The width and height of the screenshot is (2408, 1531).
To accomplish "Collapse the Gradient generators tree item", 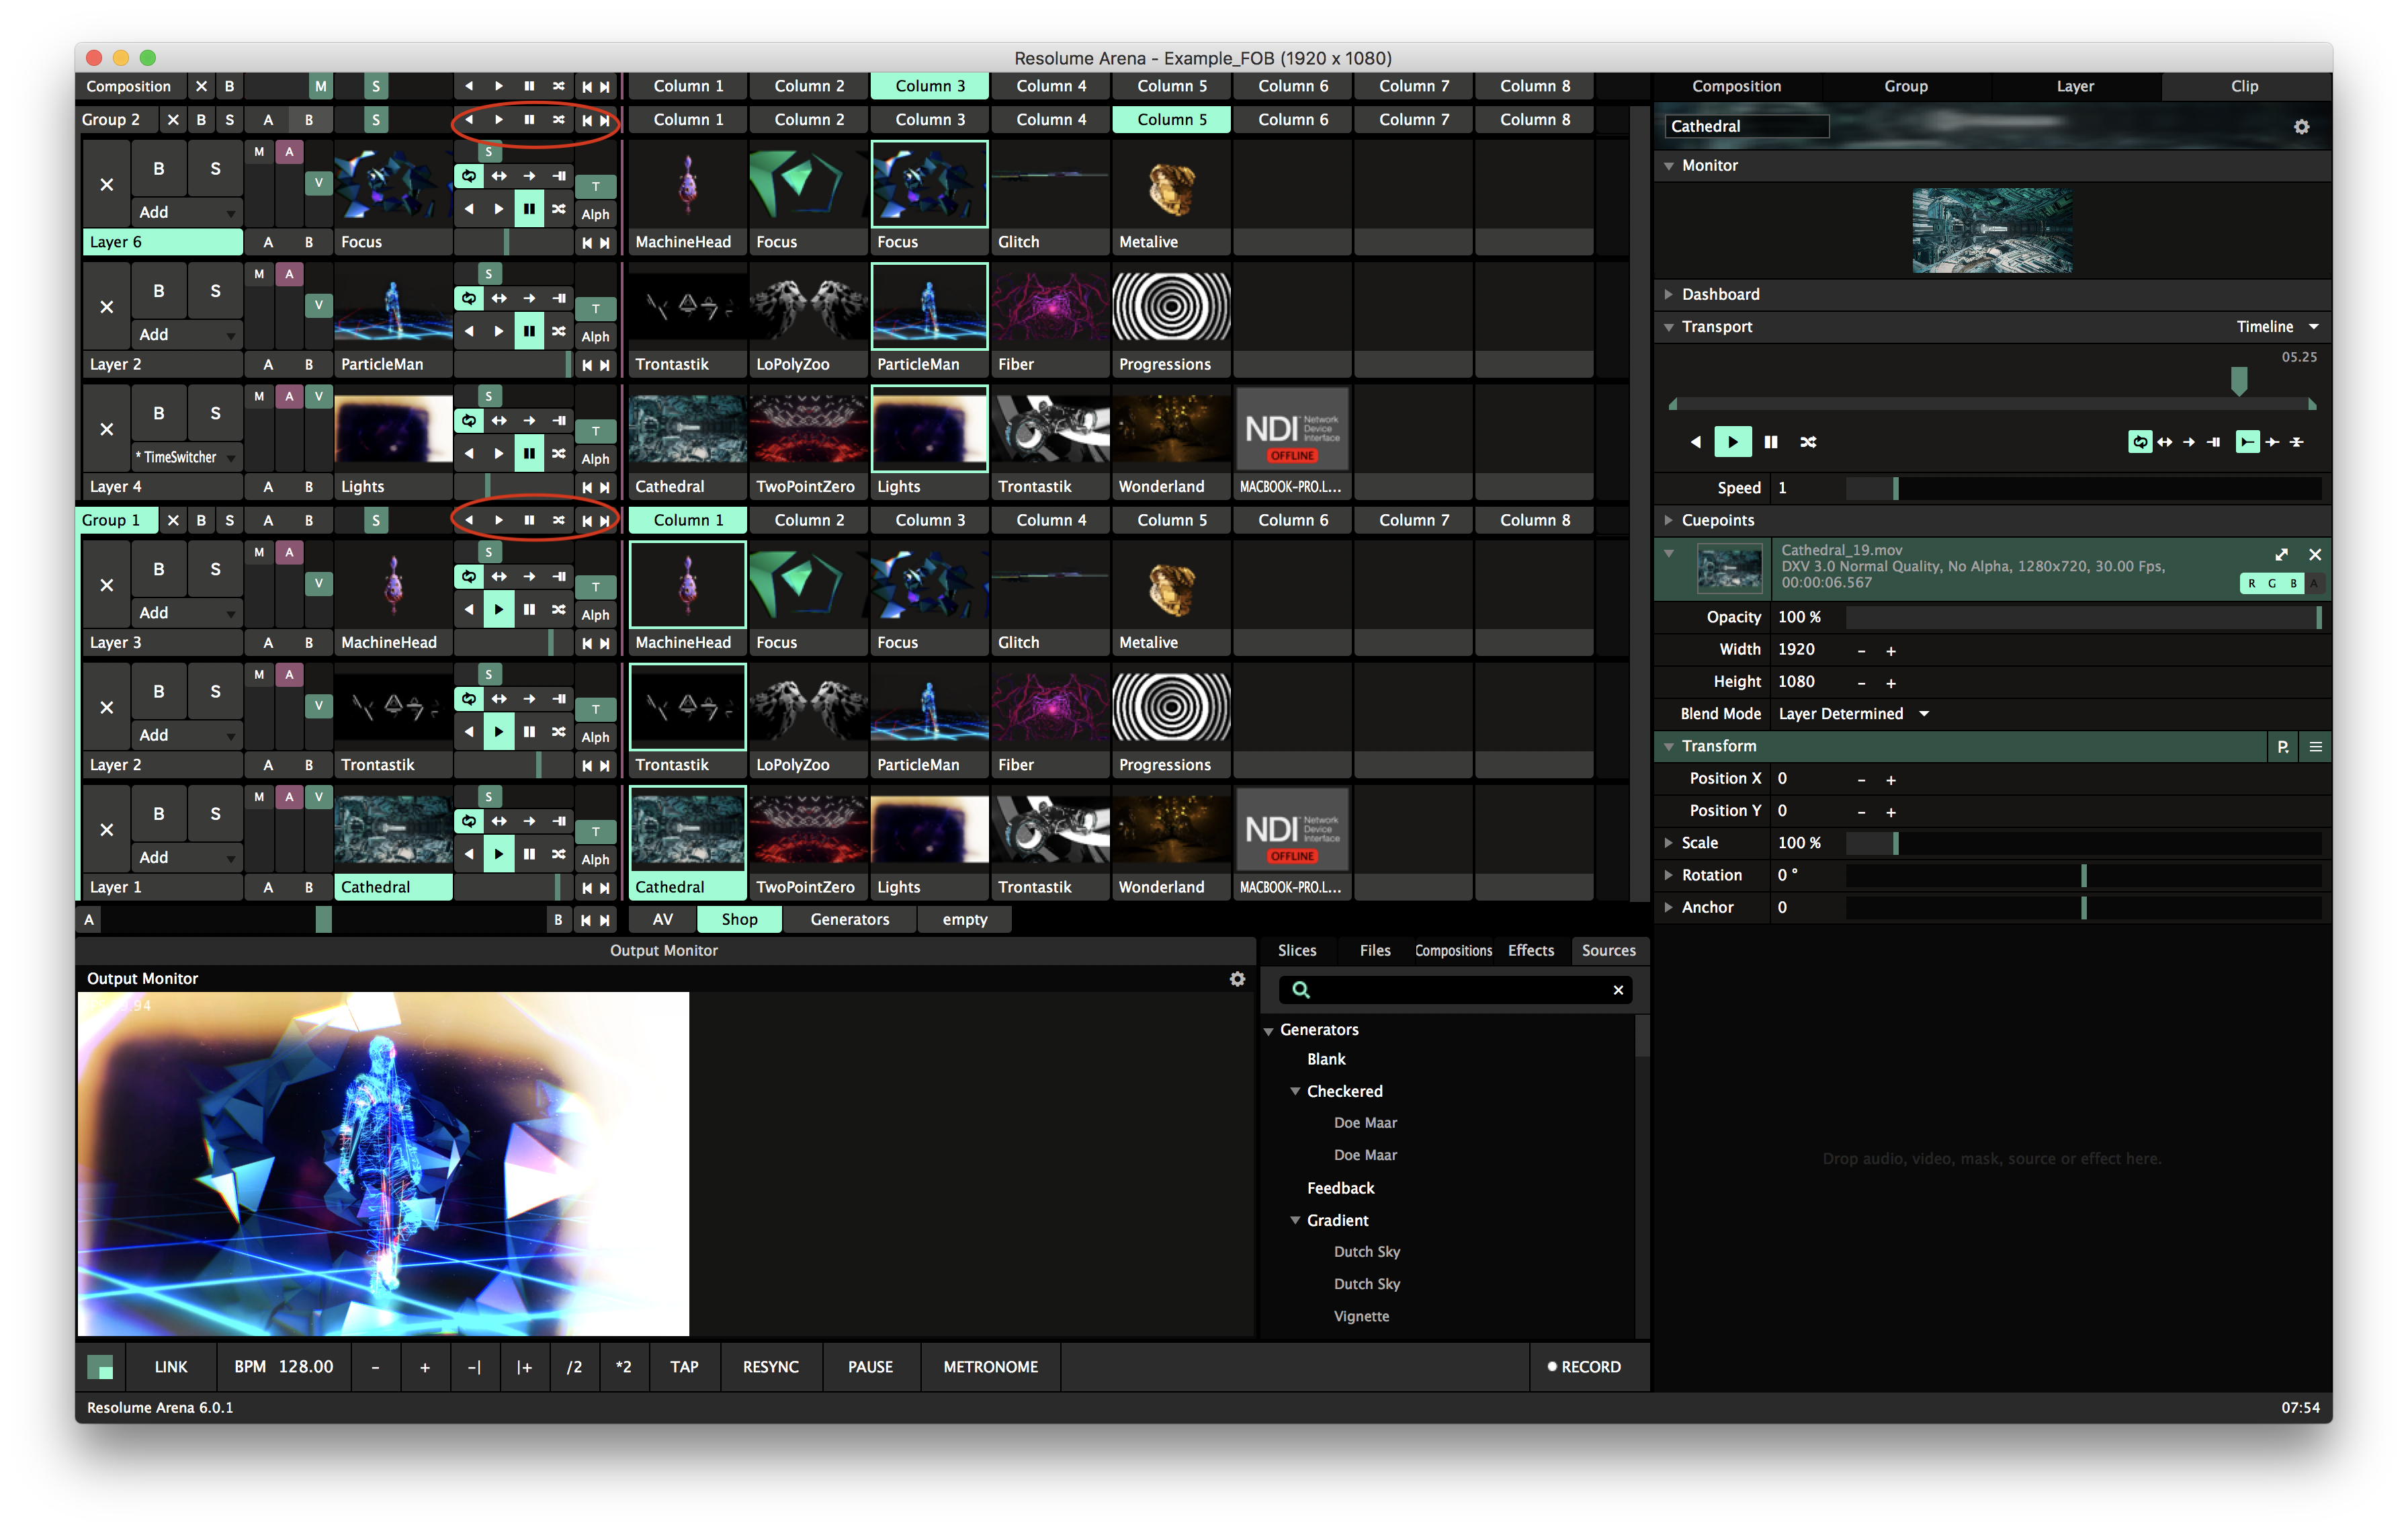I will tap(1295, 1220).
